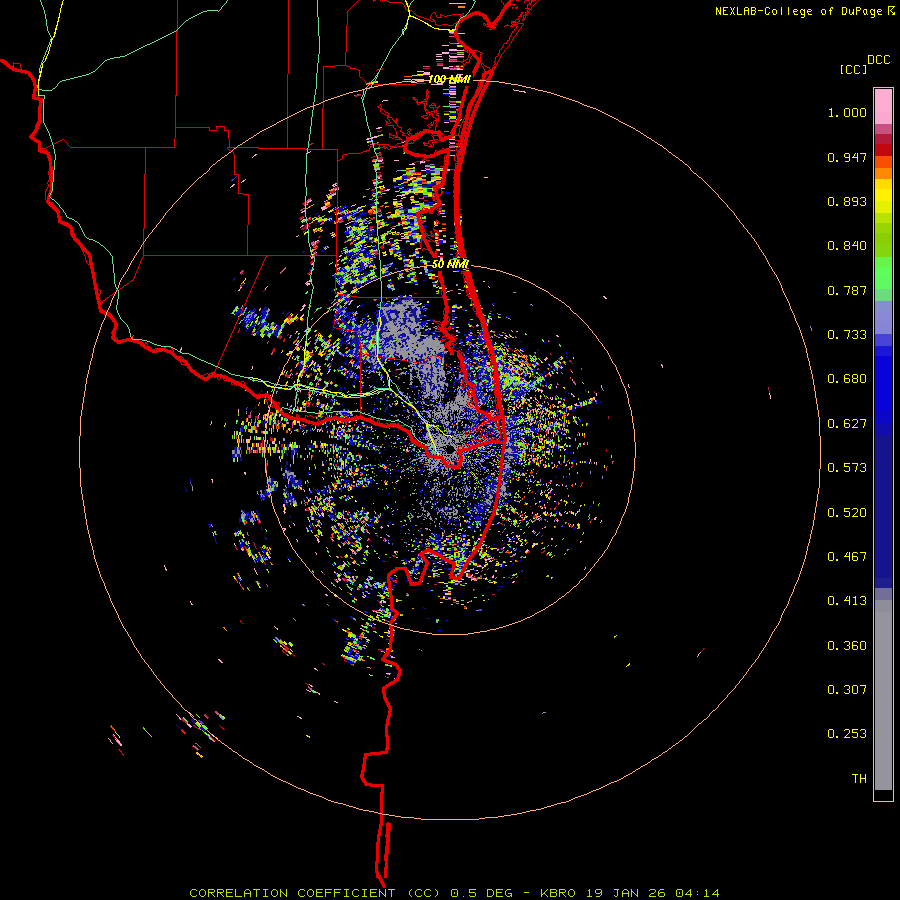This screenshot has width=900, height=900.
Task: Click the 0.413 color scale value
Action: tap(847, 601)
